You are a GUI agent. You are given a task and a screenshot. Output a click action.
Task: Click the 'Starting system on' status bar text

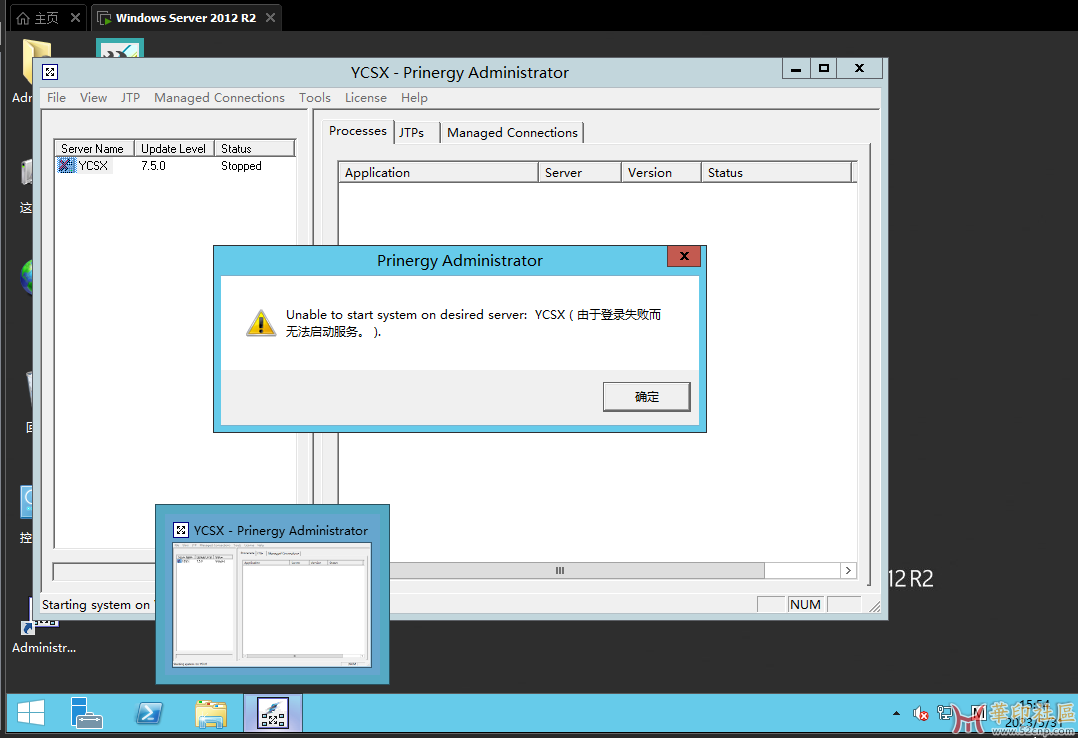tap(96, 605)
